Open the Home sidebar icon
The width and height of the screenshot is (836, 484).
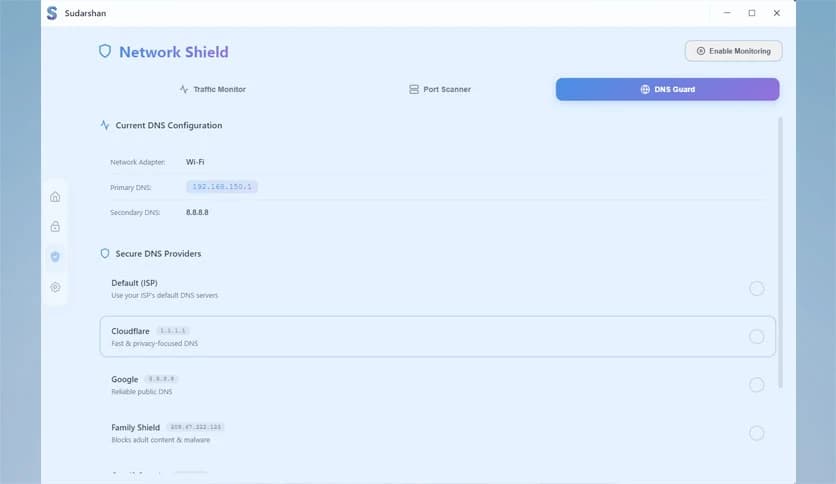point(55,197)
